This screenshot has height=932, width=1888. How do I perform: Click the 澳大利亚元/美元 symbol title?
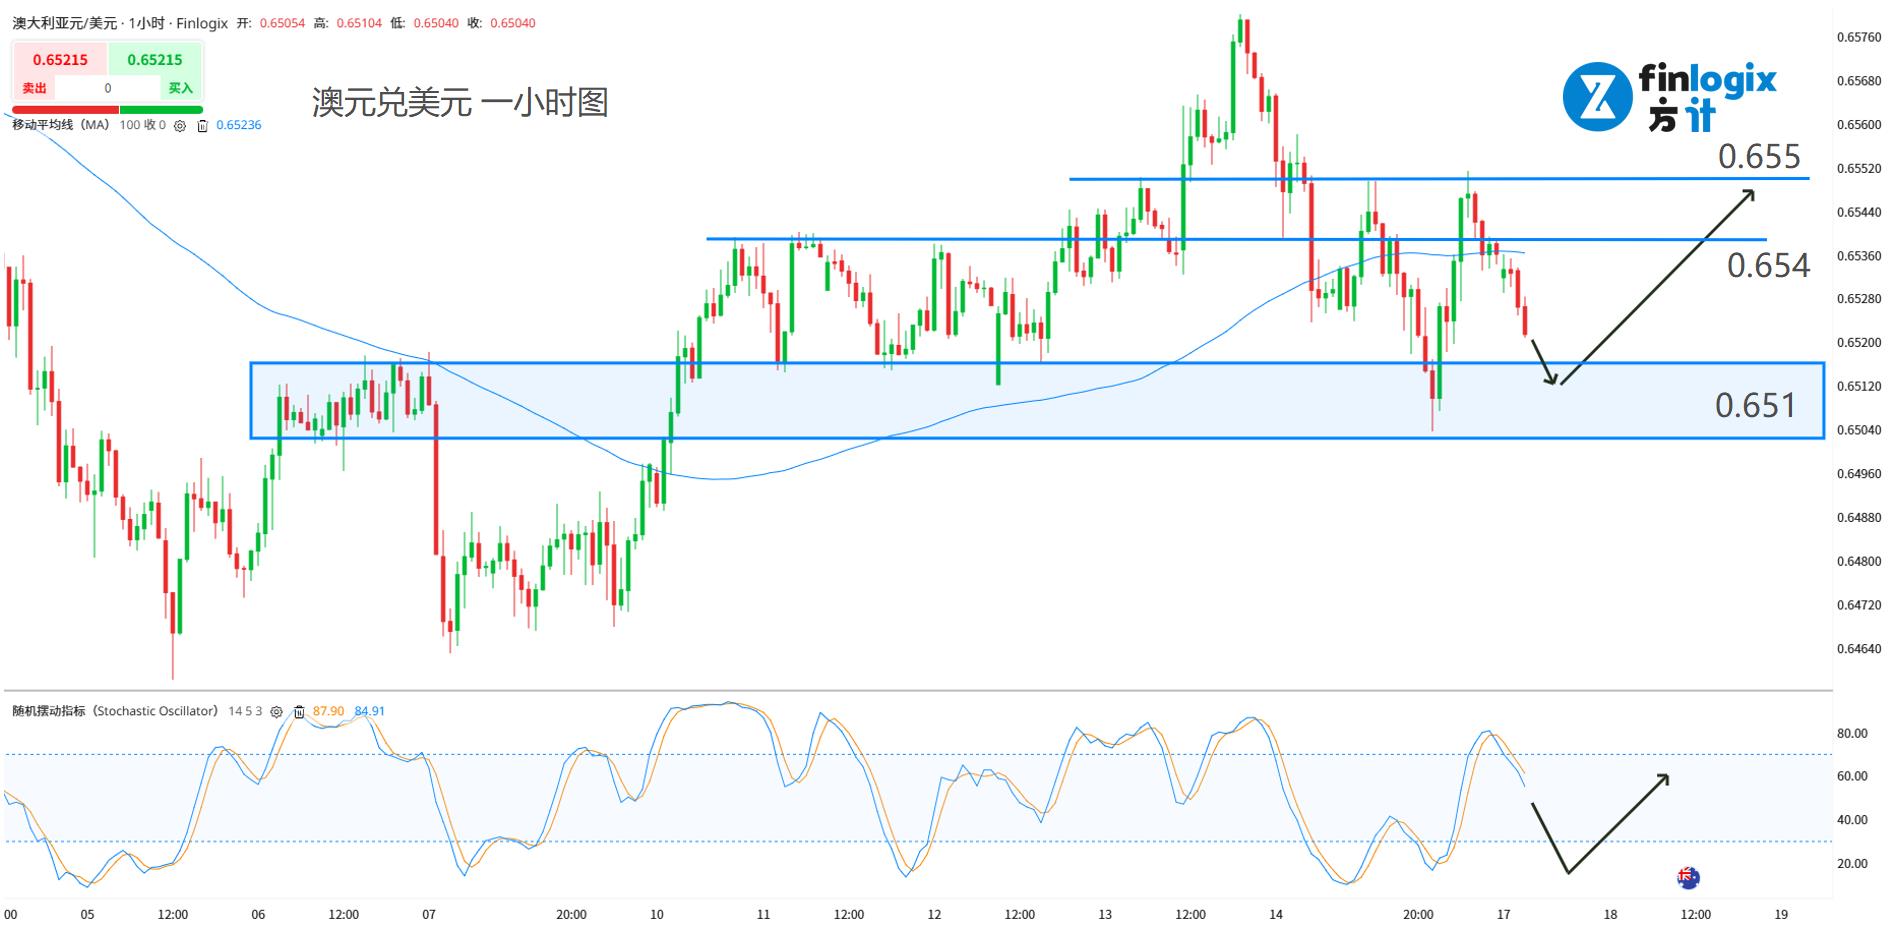pyautogui.click(x=64, y=23)
